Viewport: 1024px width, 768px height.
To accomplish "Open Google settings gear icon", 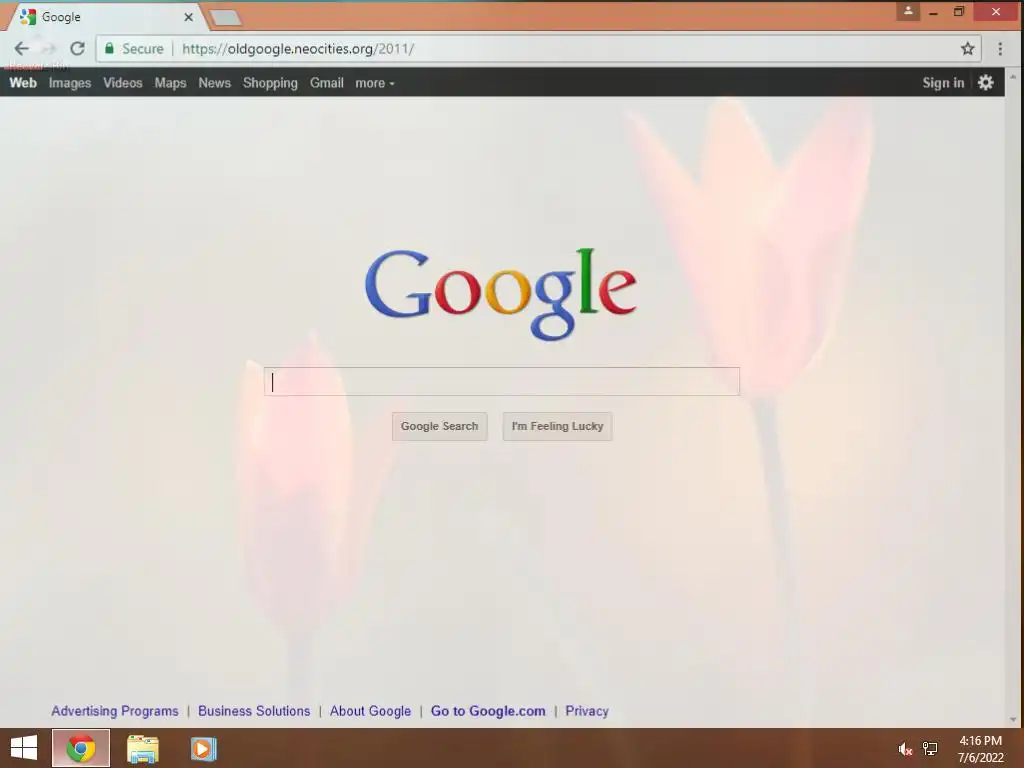I will [x=985, y=82].
